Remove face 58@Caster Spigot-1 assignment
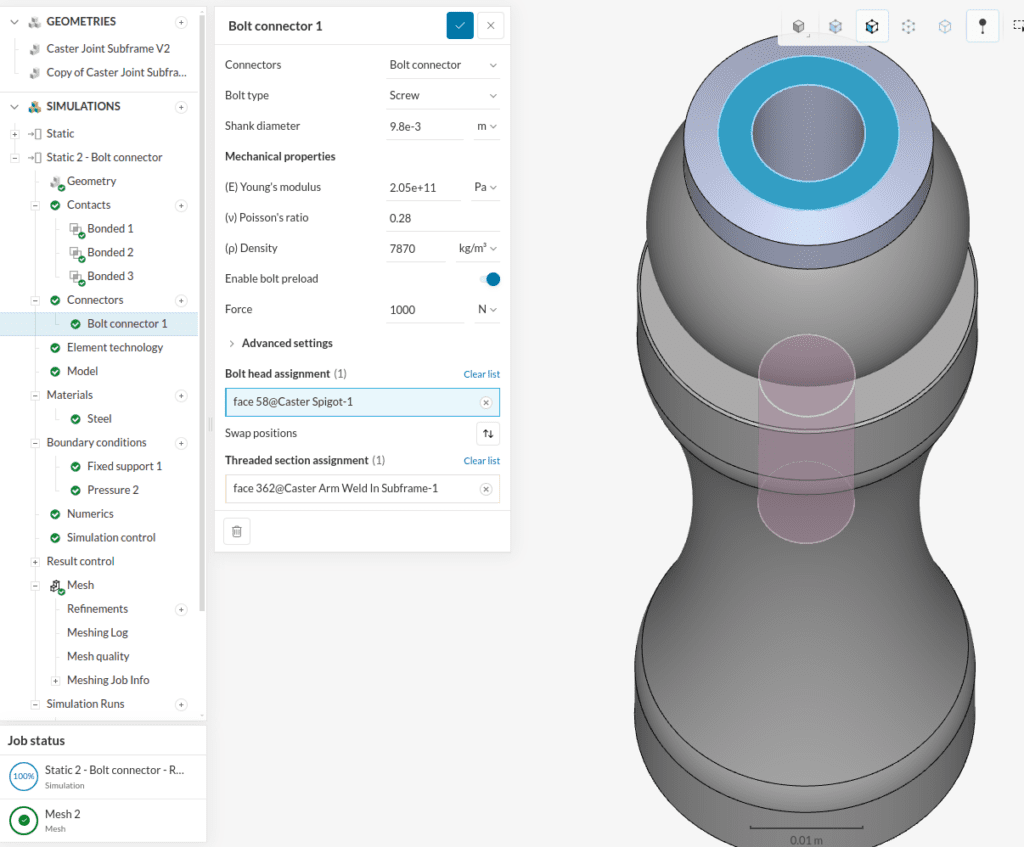1024x847 pixels. pos(486,402)
